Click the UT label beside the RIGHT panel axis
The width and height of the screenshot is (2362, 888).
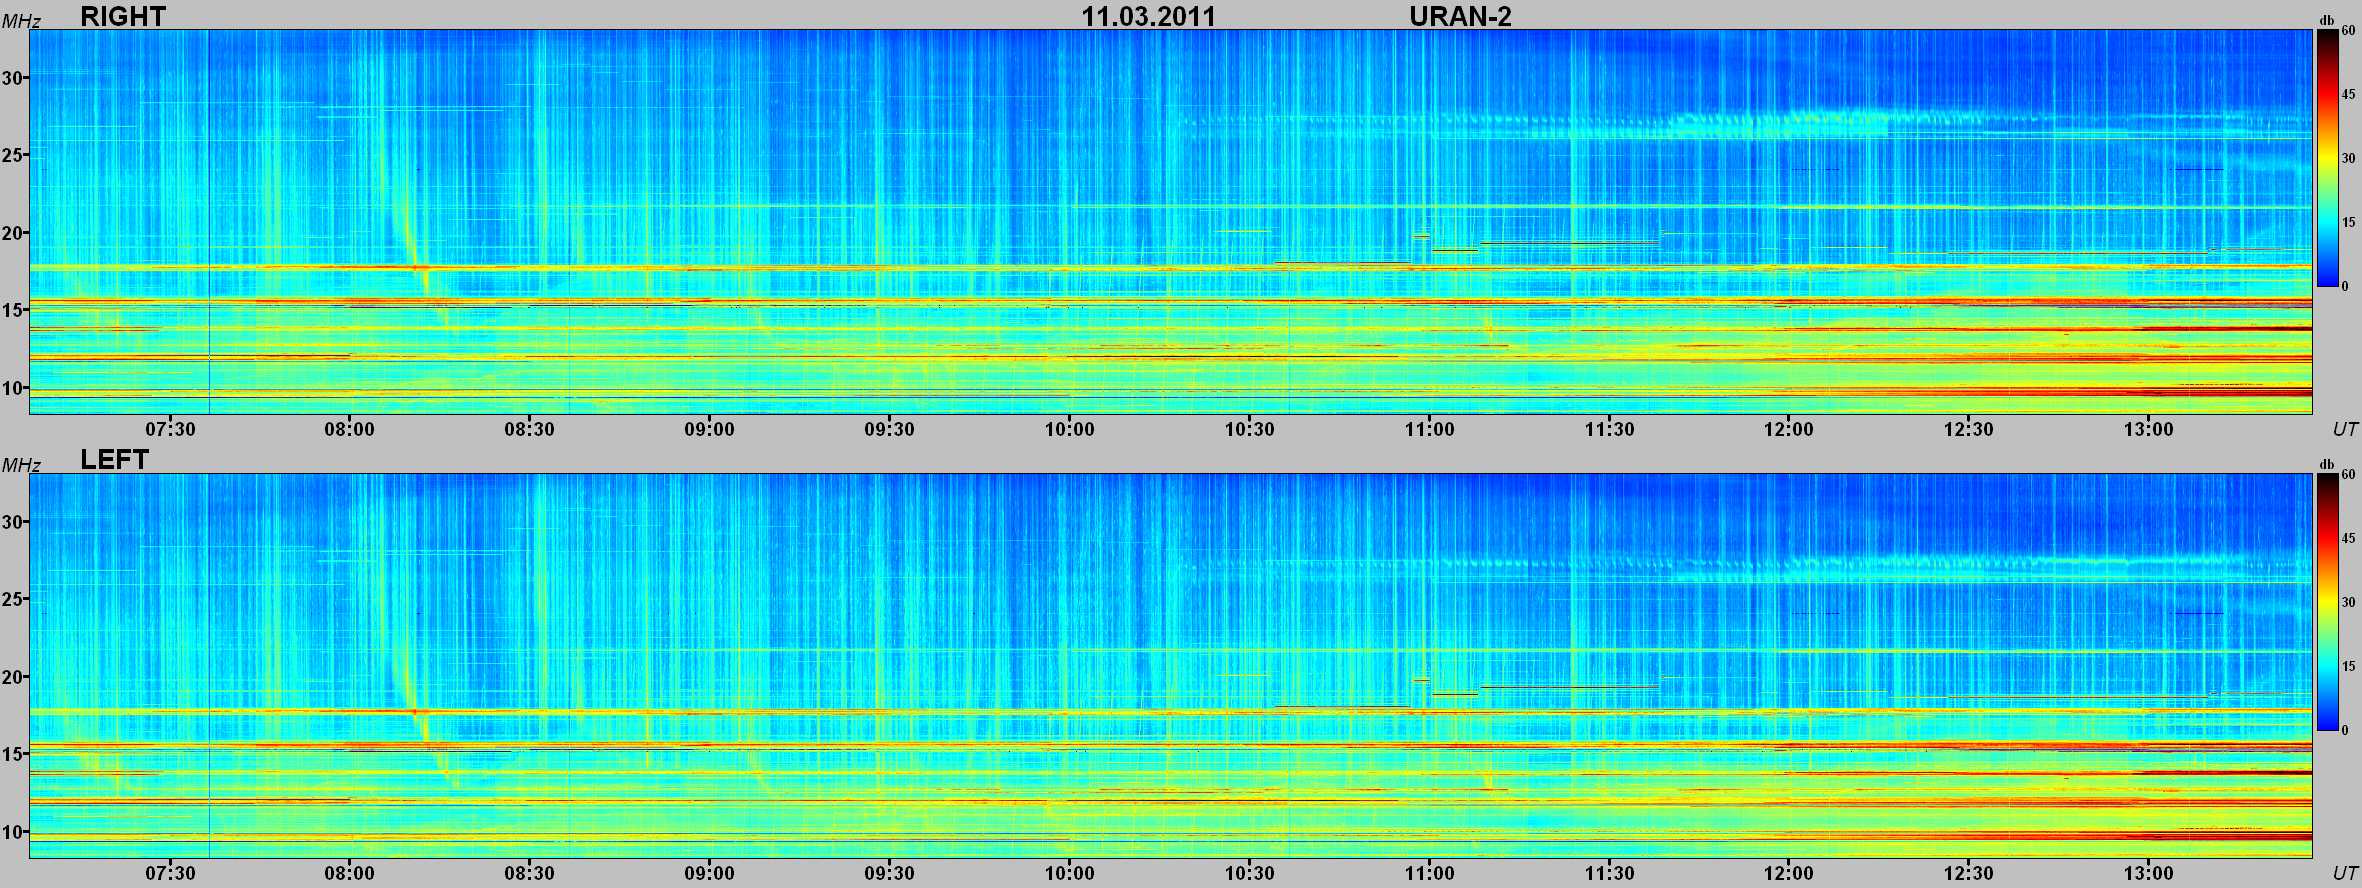pos(2345,430)
